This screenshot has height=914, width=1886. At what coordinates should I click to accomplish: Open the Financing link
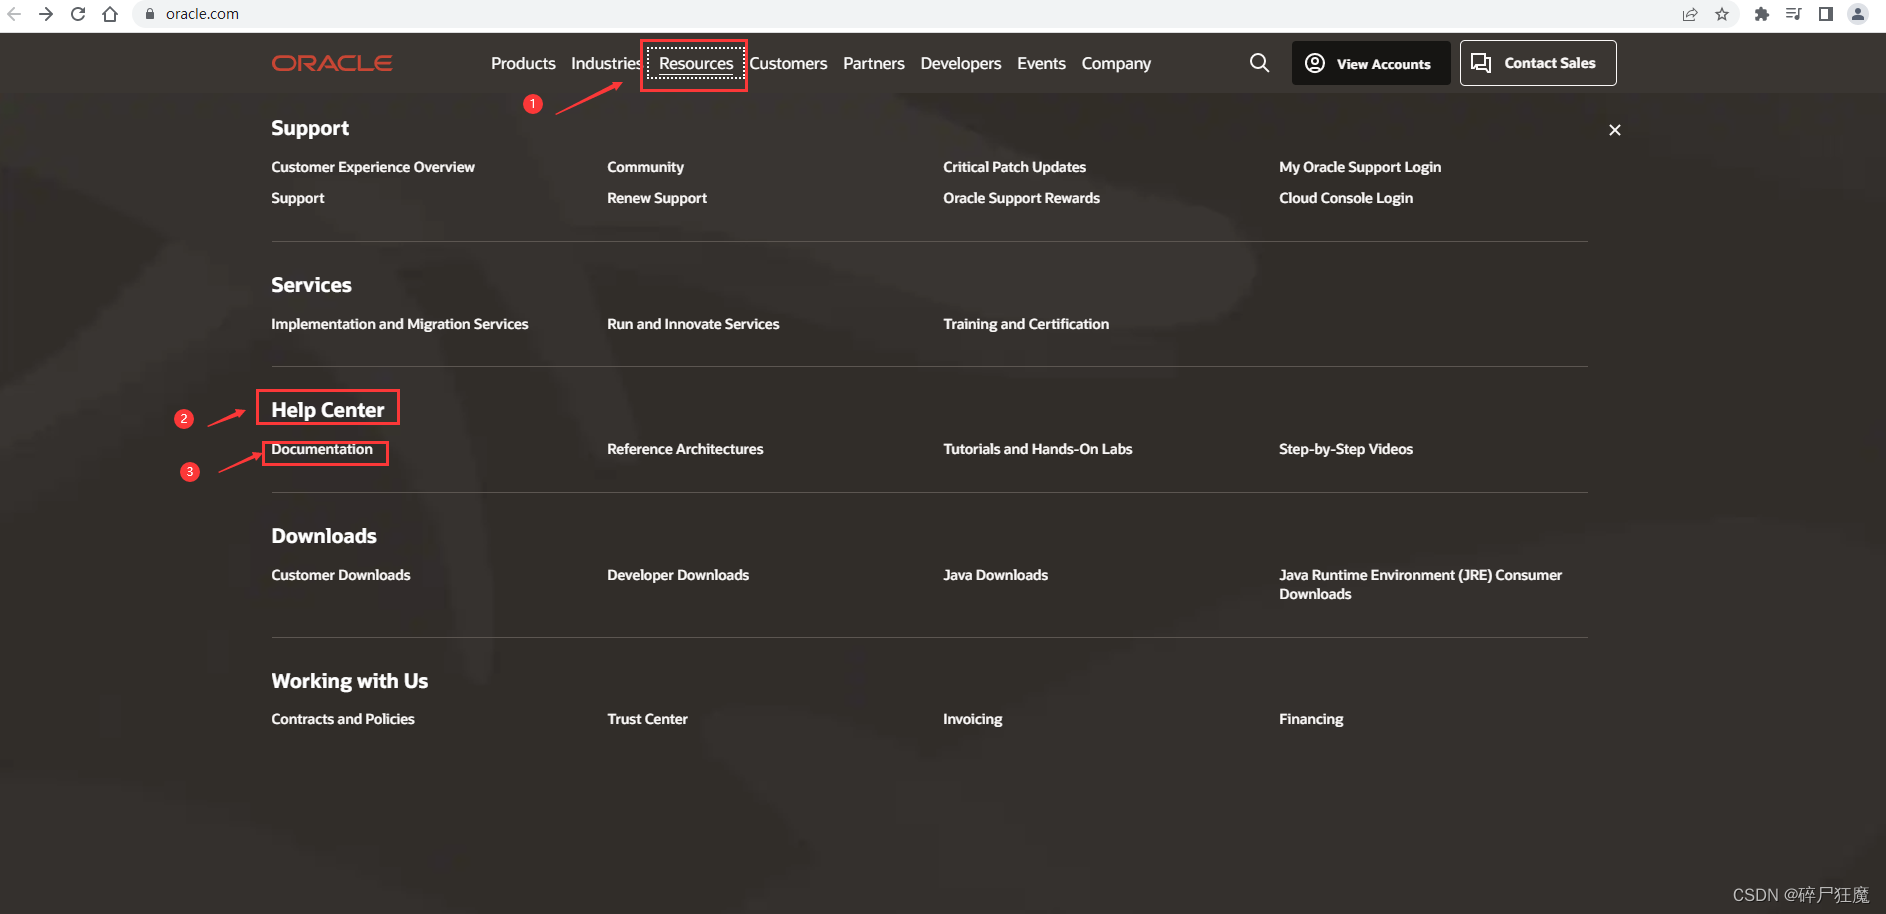[1311, 719]
